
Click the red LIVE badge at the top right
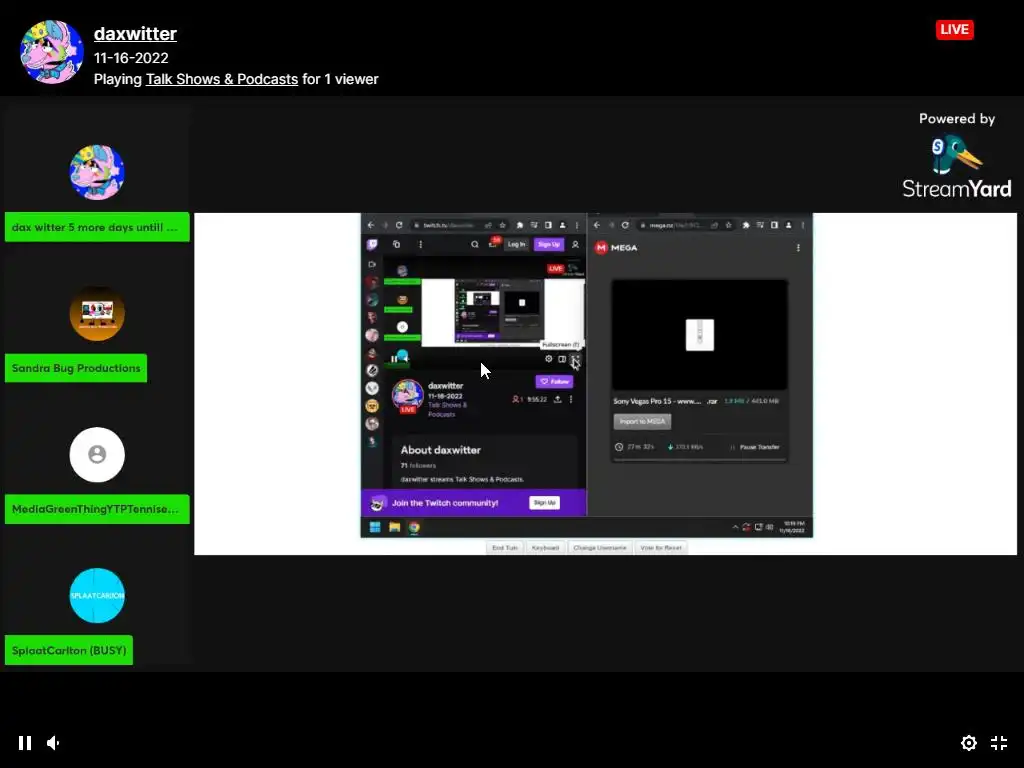pos(954,29)
